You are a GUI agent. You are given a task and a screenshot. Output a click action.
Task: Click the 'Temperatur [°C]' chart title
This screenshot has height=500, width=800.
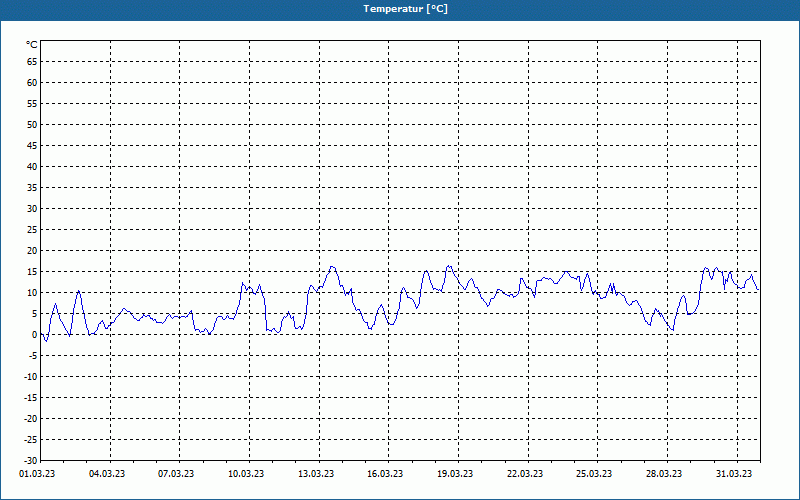[x=406, y=9]
